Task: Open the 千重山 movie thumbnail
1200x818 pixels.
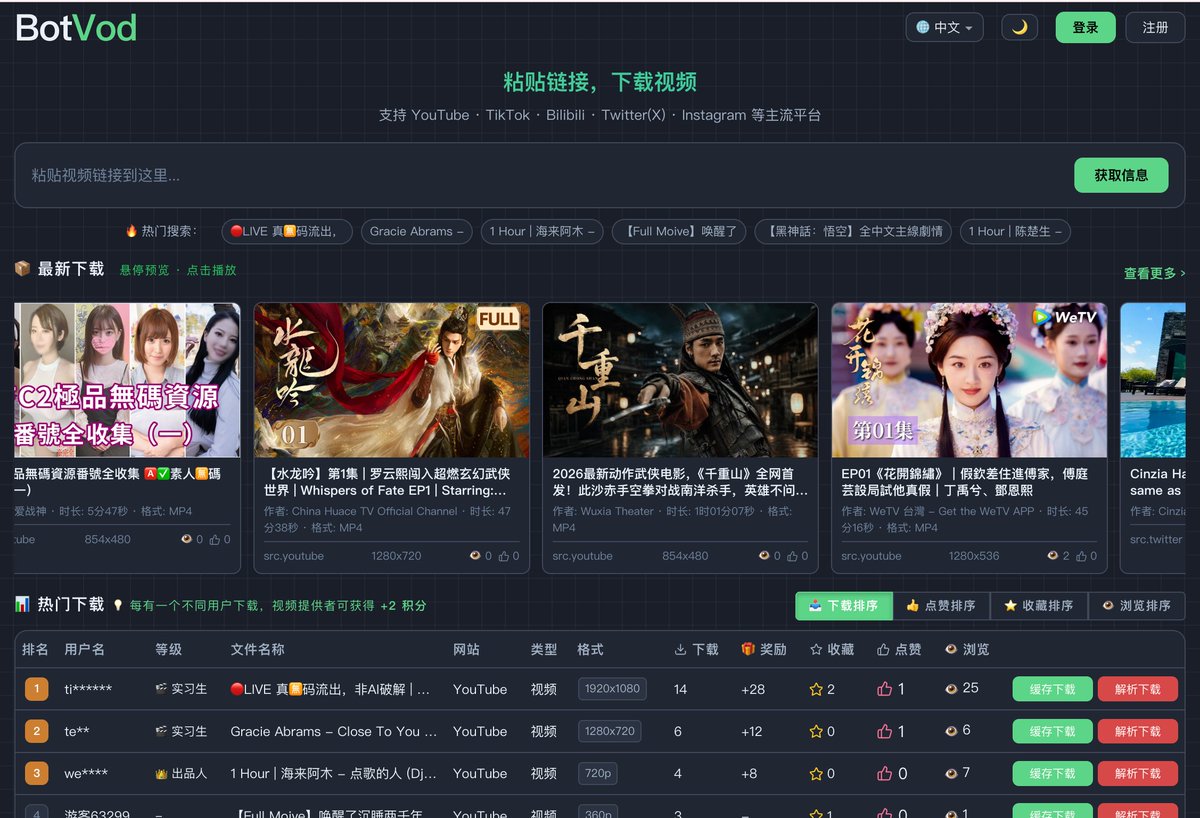Action: tap(680, 380)
